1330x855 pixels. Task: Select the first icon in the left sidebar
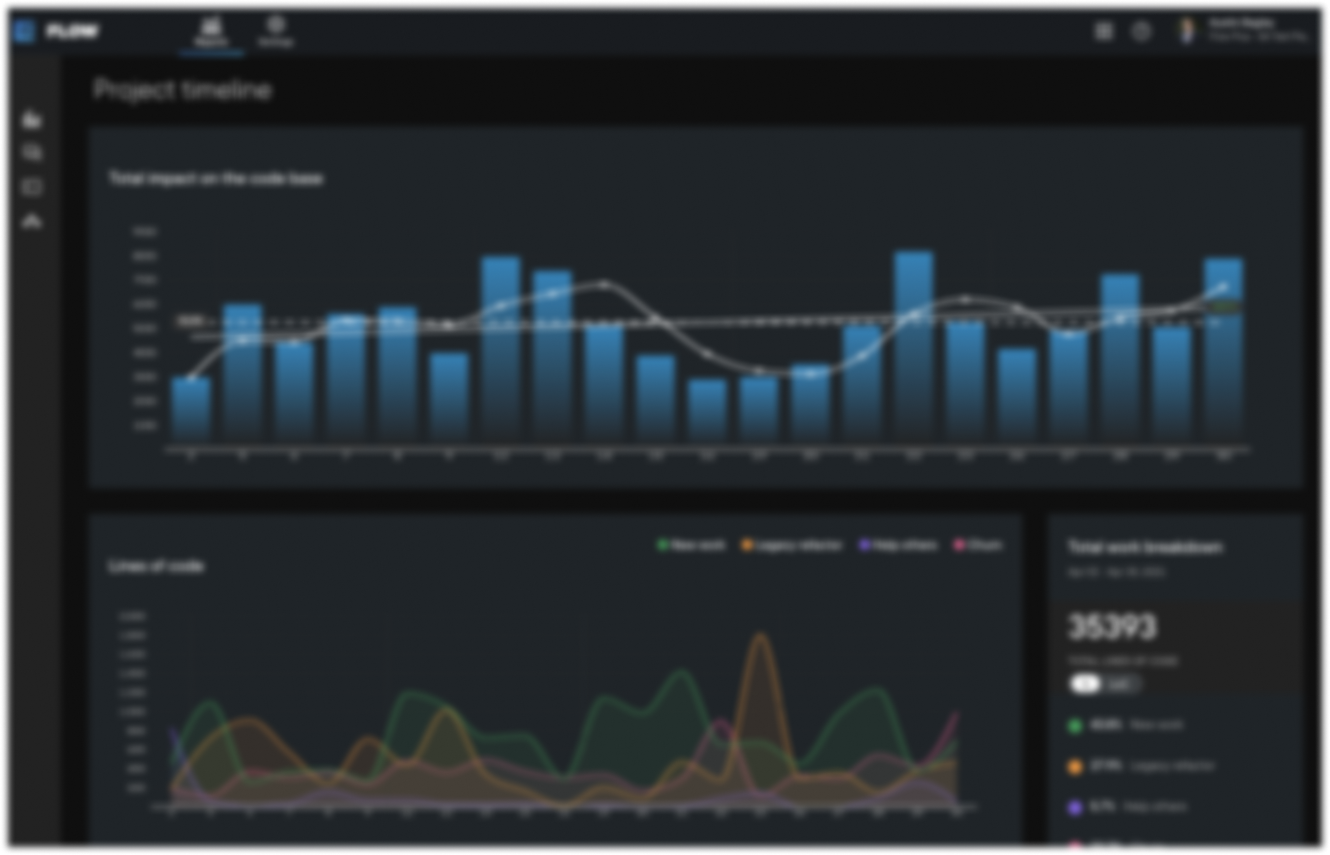click(32, 120)
